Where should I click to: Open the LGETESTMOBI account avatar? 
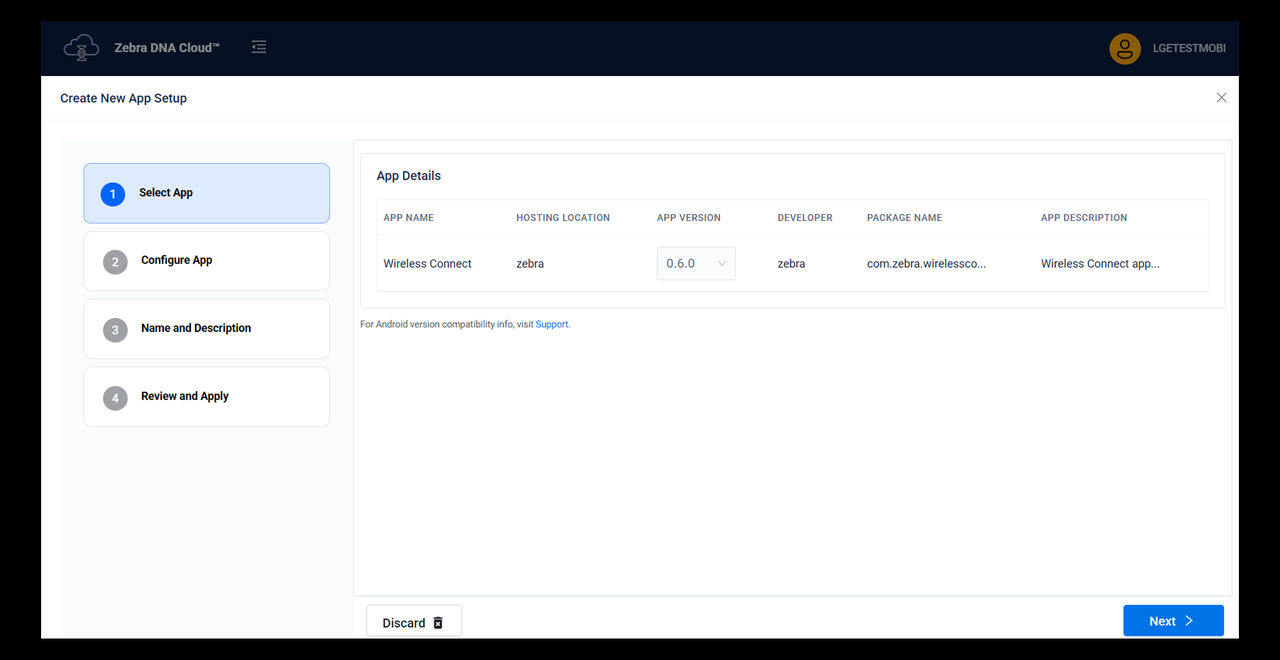point(1124,47)
